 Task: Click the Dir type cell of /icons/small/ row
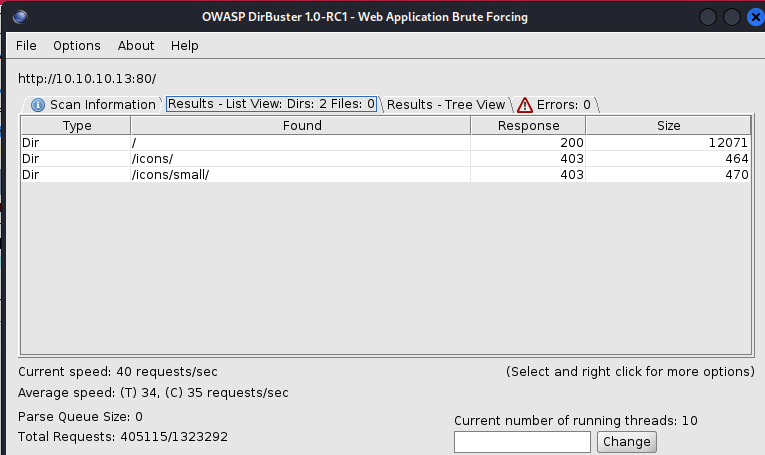(76, 175)
